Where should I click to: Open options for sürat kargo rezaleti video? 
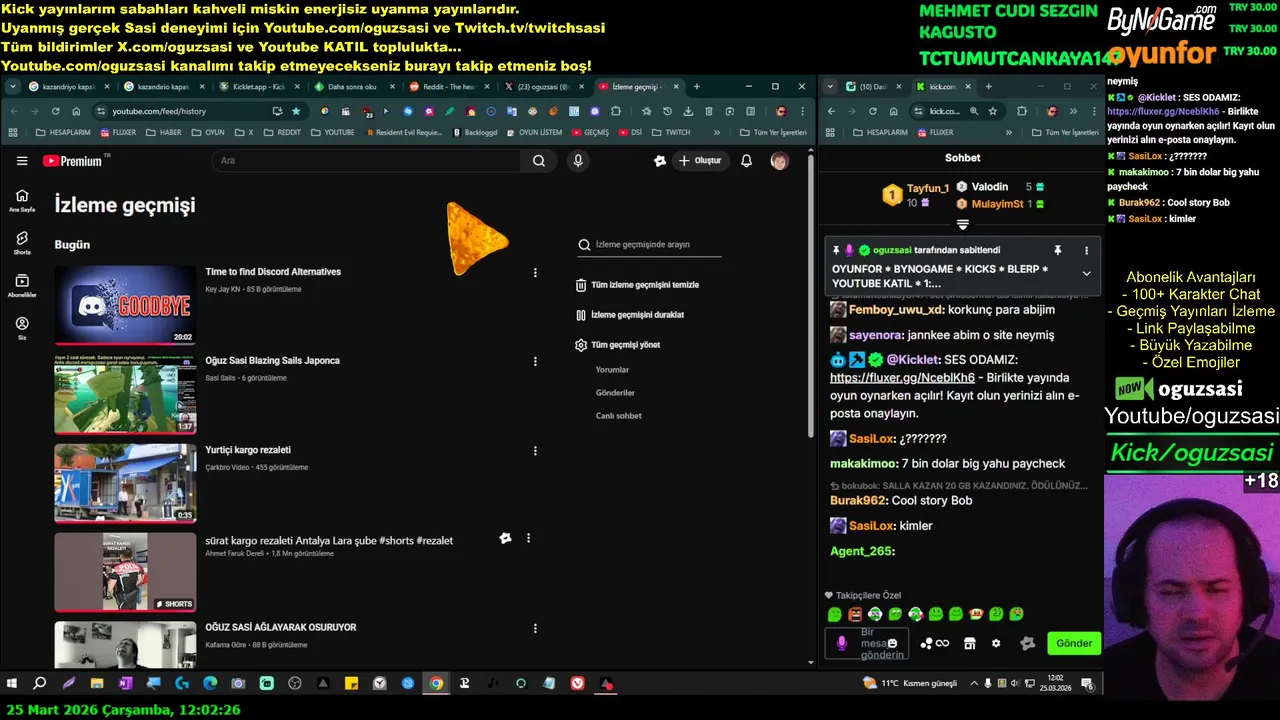[528, 538]
